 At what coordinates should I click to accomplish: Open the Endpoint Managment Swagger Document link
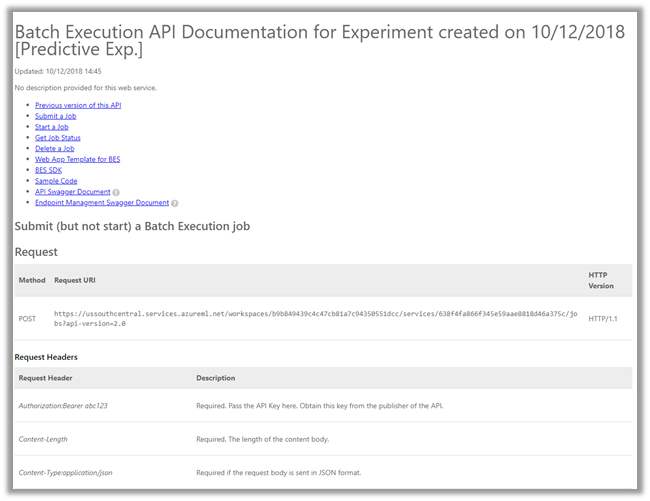pos(101,203)
